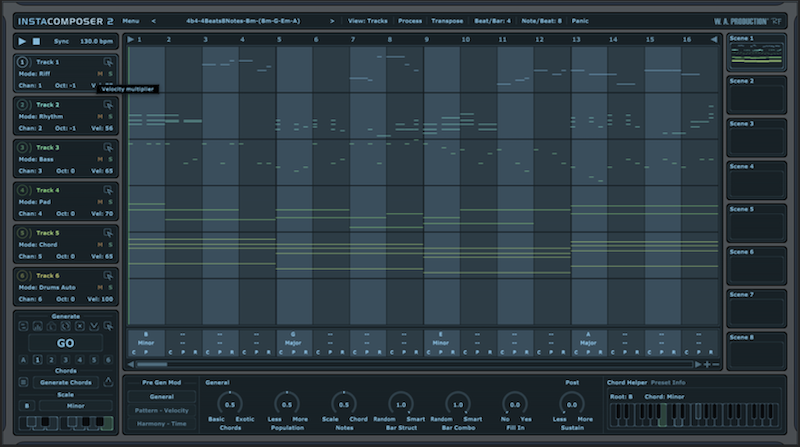Open the View: Tracks dropdown

[369, 20]
